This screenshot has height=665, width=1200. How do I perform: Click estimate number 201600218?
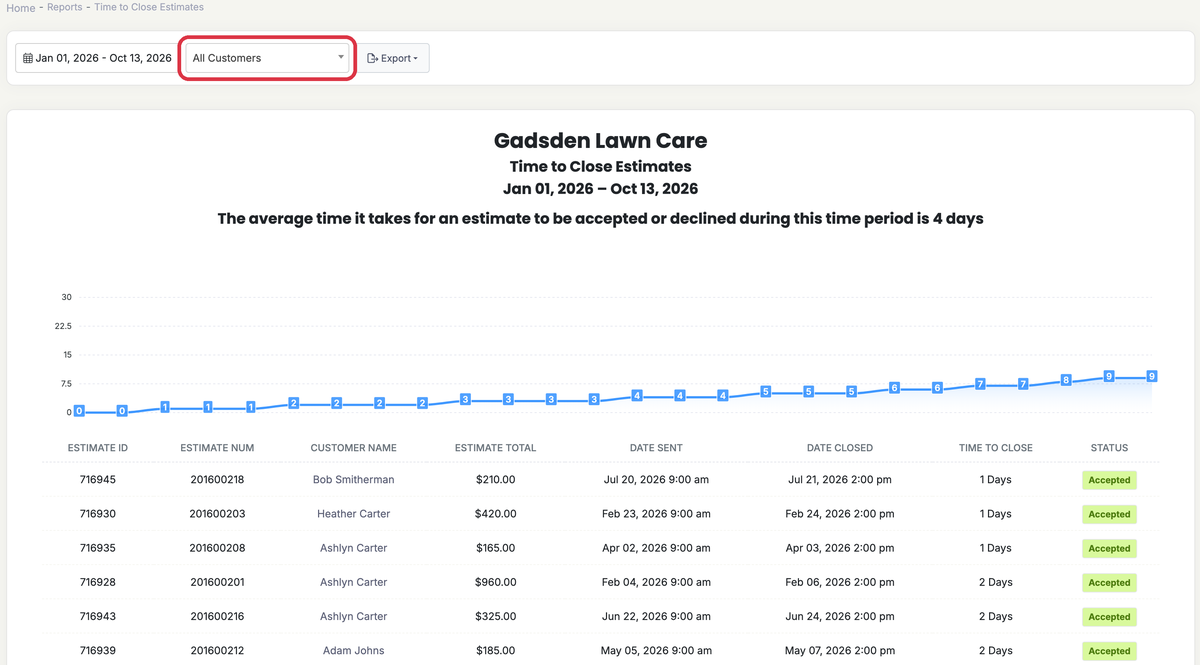point(217,480)
